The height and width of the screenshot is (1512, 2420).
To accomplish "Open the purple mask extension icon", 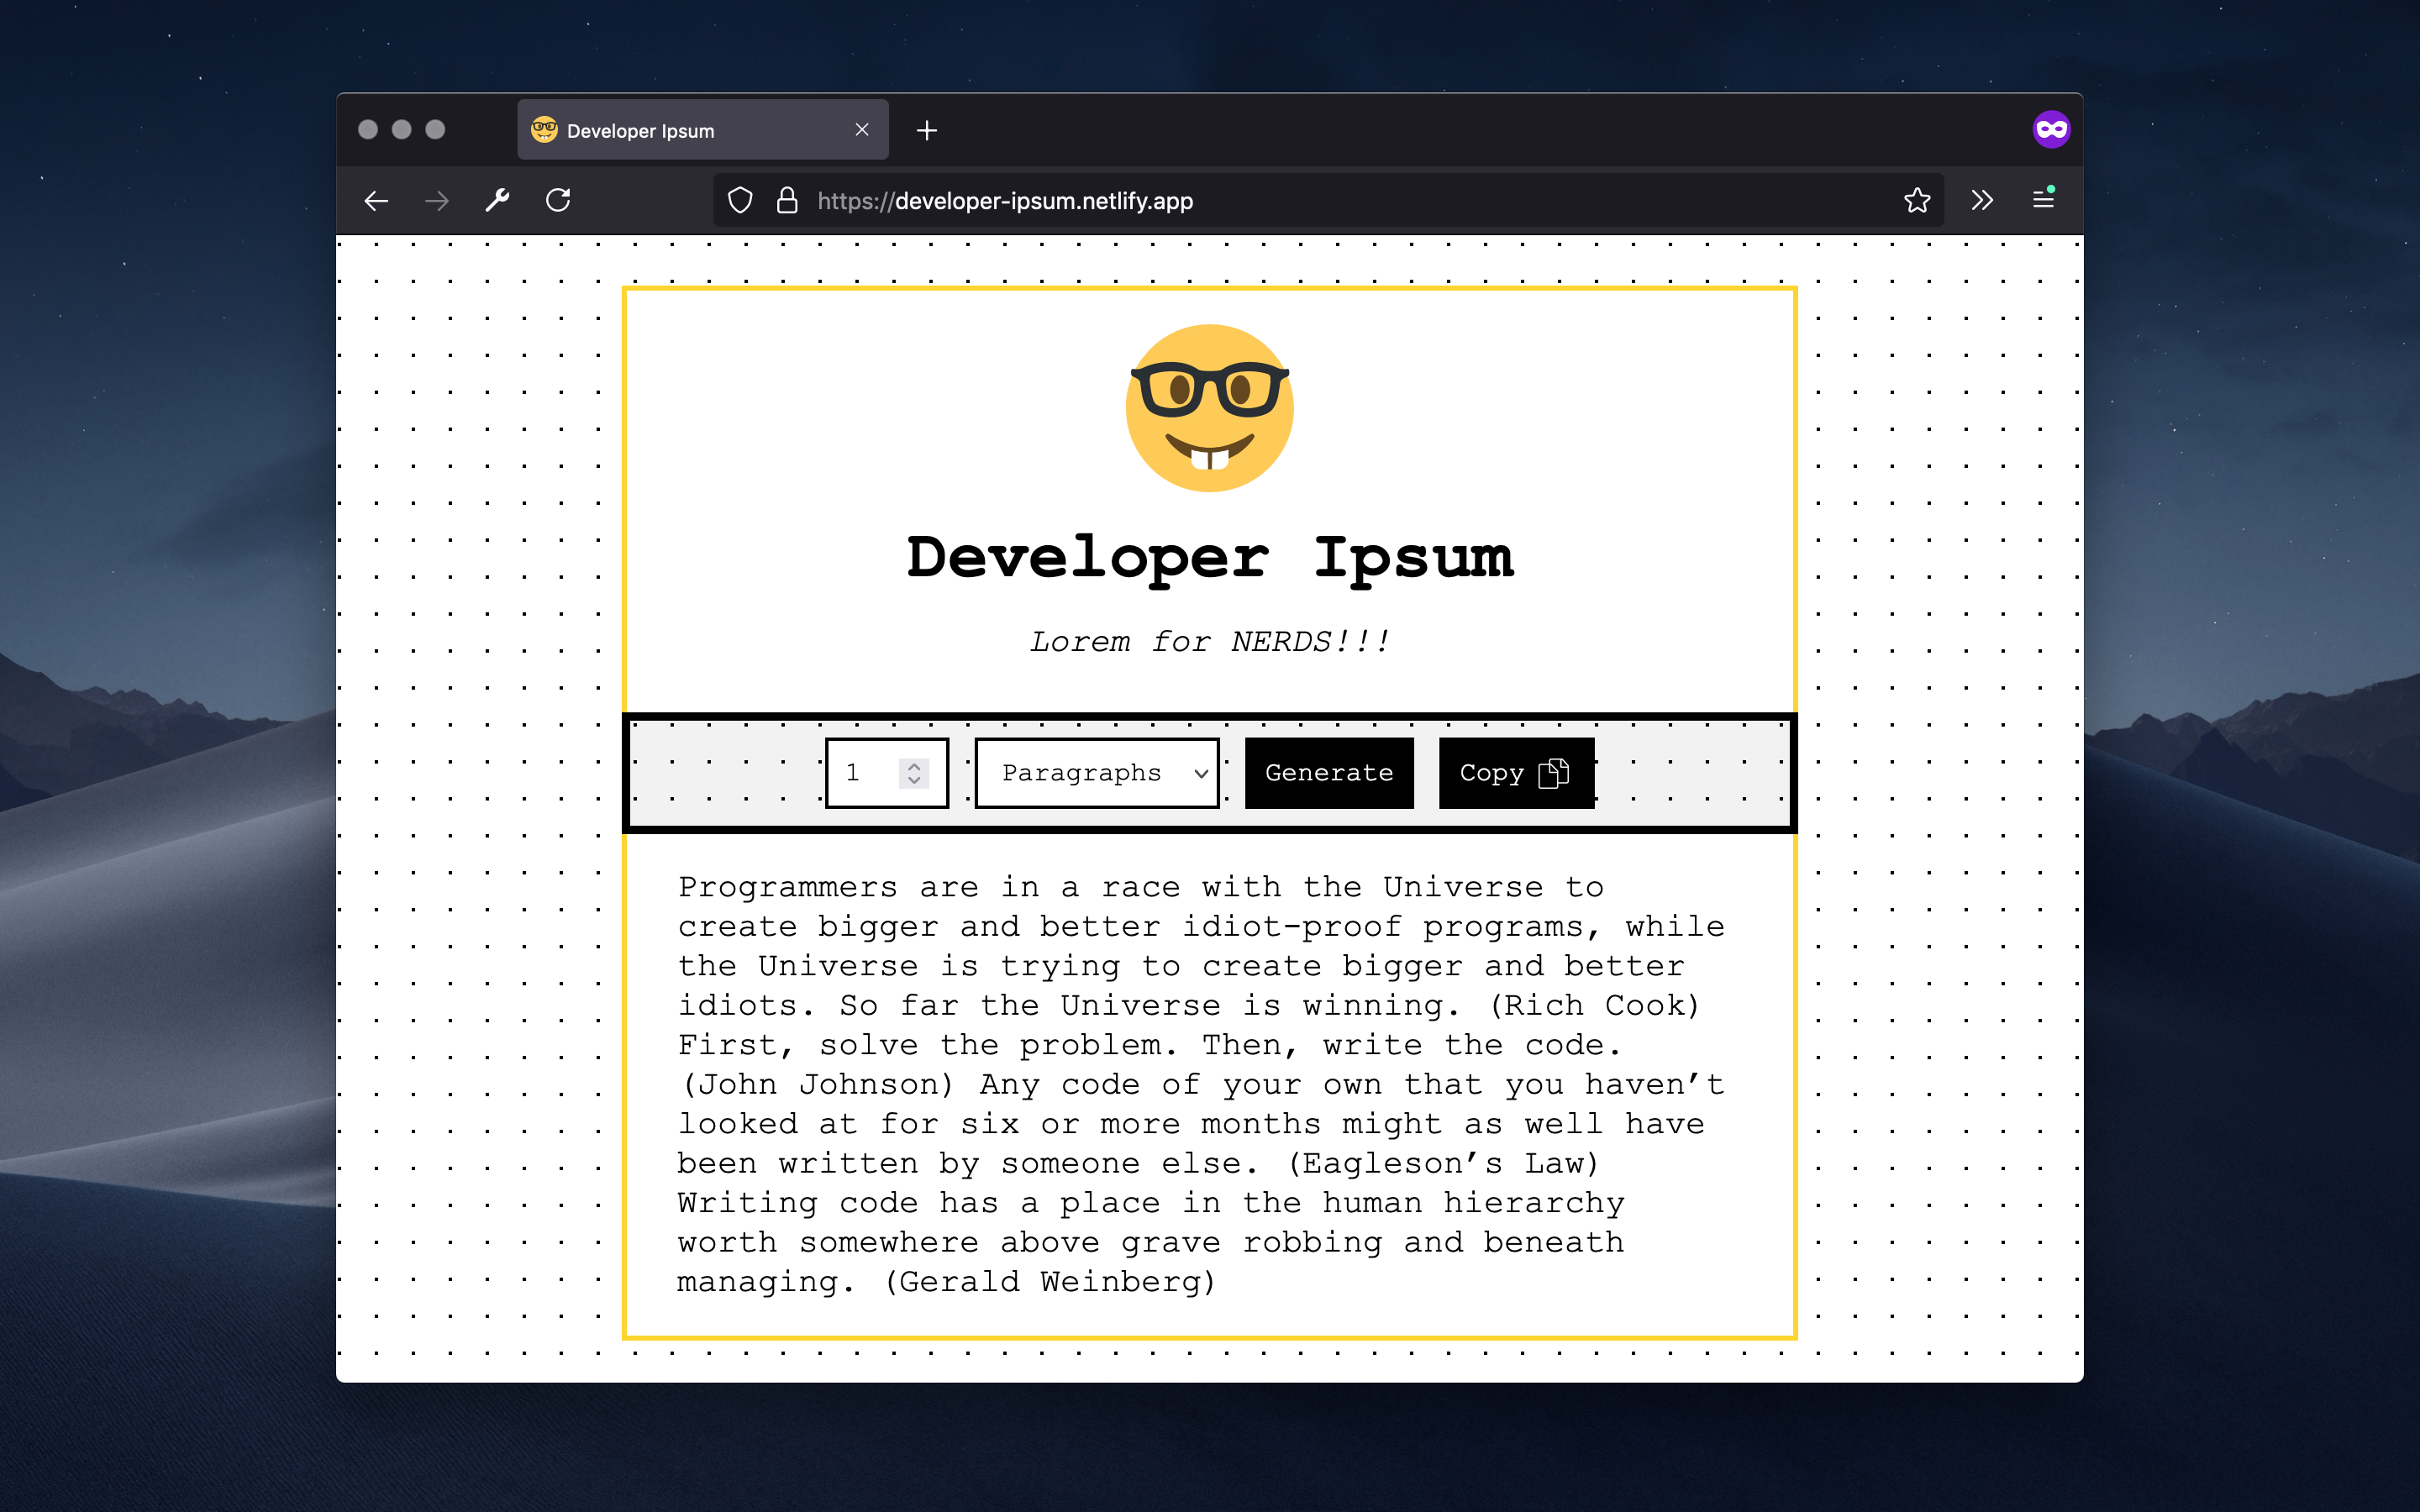I will pos(2052,128).
